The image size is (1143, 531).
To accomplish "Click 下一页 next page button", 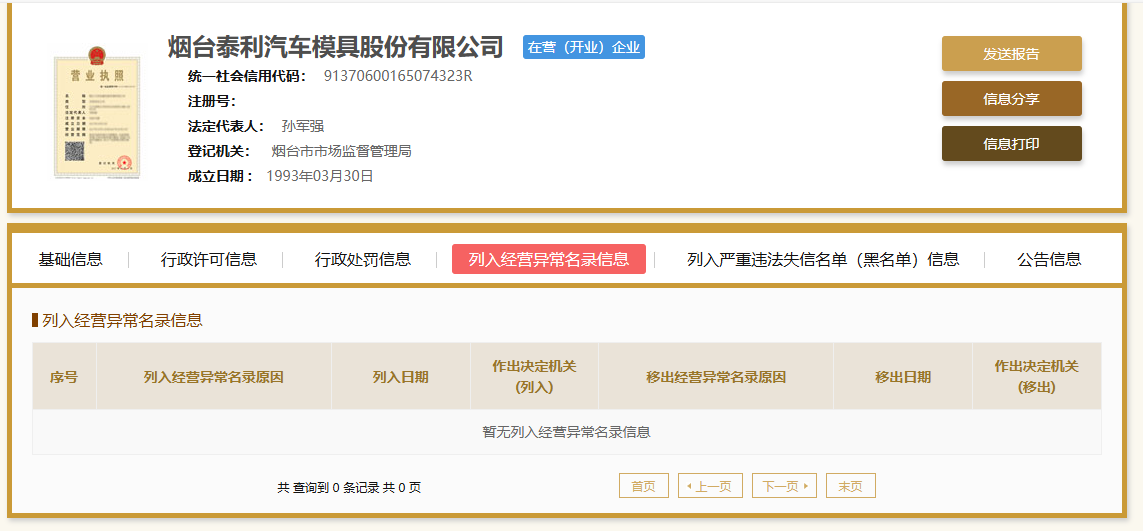I will pyautogui.click(x=784, y=486).
